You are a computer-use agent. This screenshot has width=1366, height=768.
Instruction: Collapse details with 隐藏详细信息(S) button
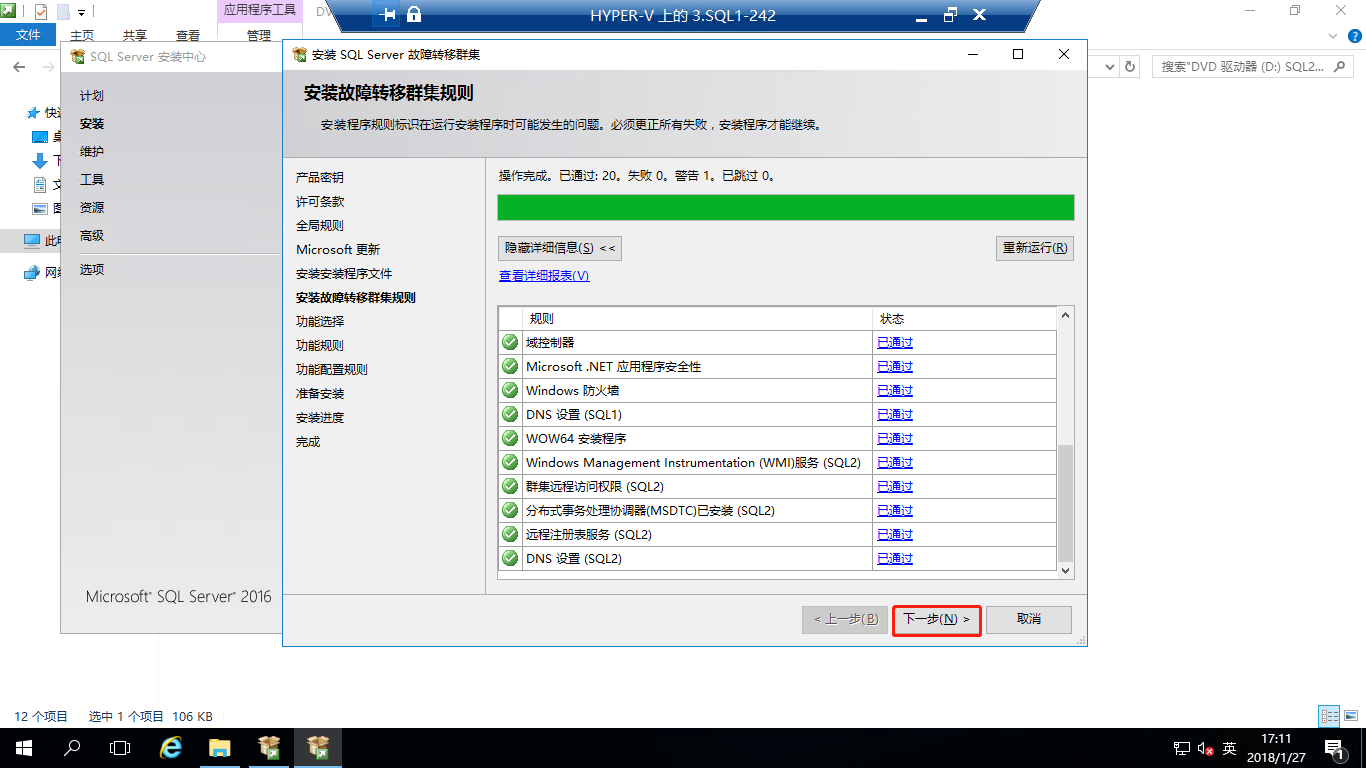560,248
